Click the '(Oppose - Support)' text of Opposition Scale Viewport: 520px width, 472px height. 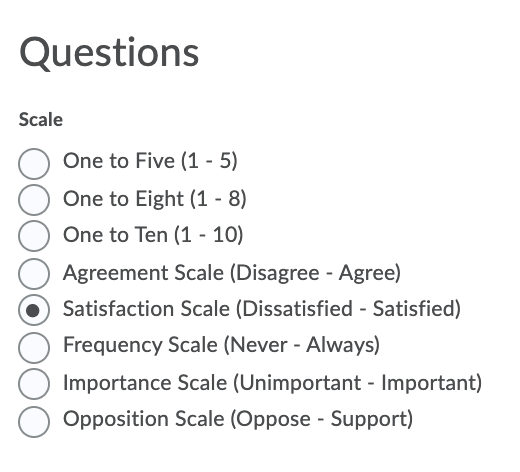point(322,419)
